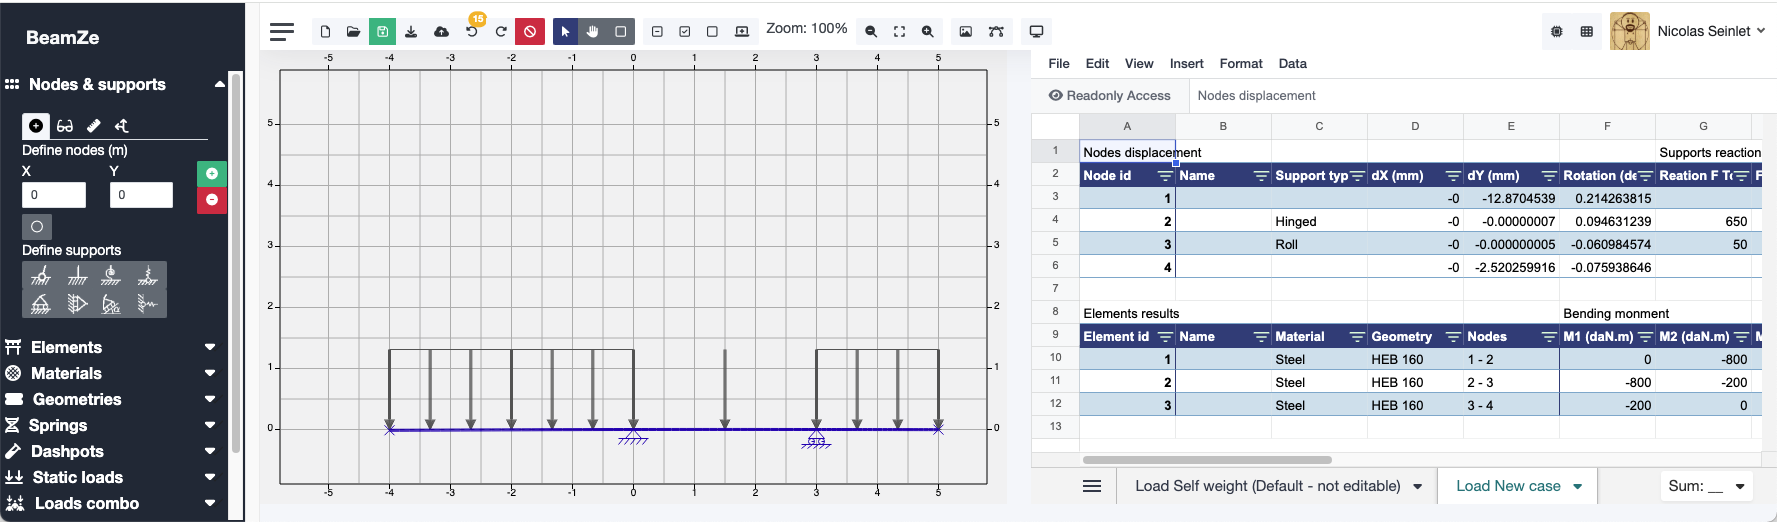
Task: Open the Nicolas Seinlet user menu
Action: pyautogui.click(x=1710, y=31)
